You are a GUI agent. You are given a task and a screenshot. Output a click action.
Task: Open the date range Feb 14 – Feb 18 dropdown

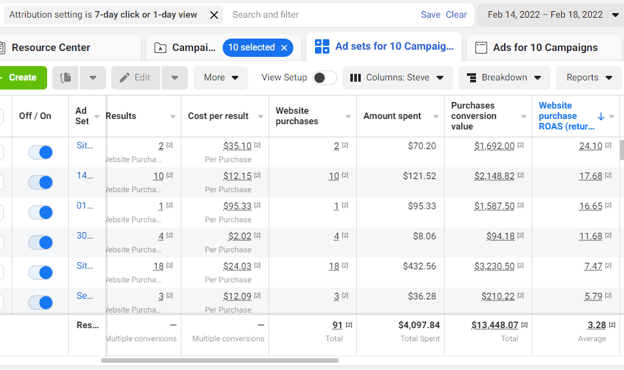(550, 15)
